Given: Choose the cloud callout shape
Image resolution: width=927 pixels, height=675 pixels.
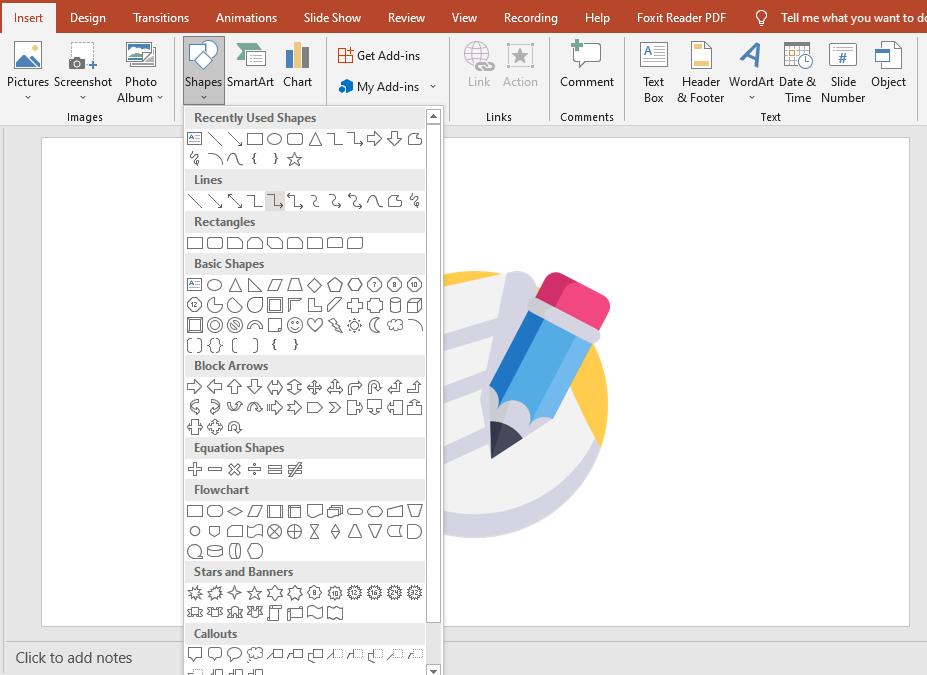Looking at the screenshot, I should coord(255,655).
